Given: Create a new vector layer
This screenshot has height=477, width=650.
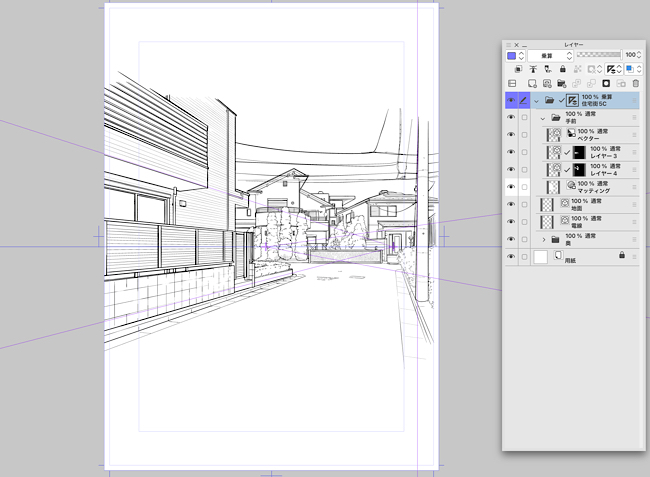Looking at the screenshot, I should coord(547,84).
